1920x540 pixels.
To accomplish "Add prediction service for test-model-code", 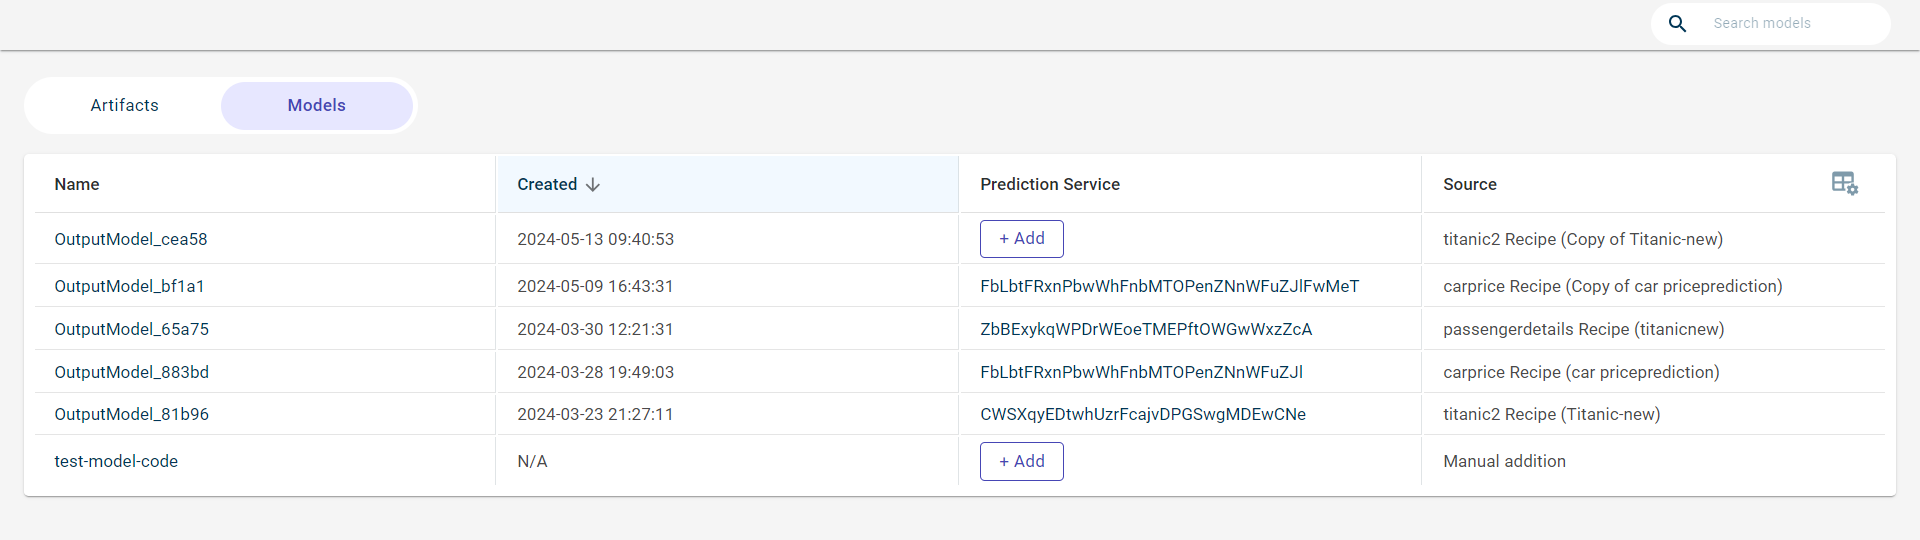I will click(1021, 461).
